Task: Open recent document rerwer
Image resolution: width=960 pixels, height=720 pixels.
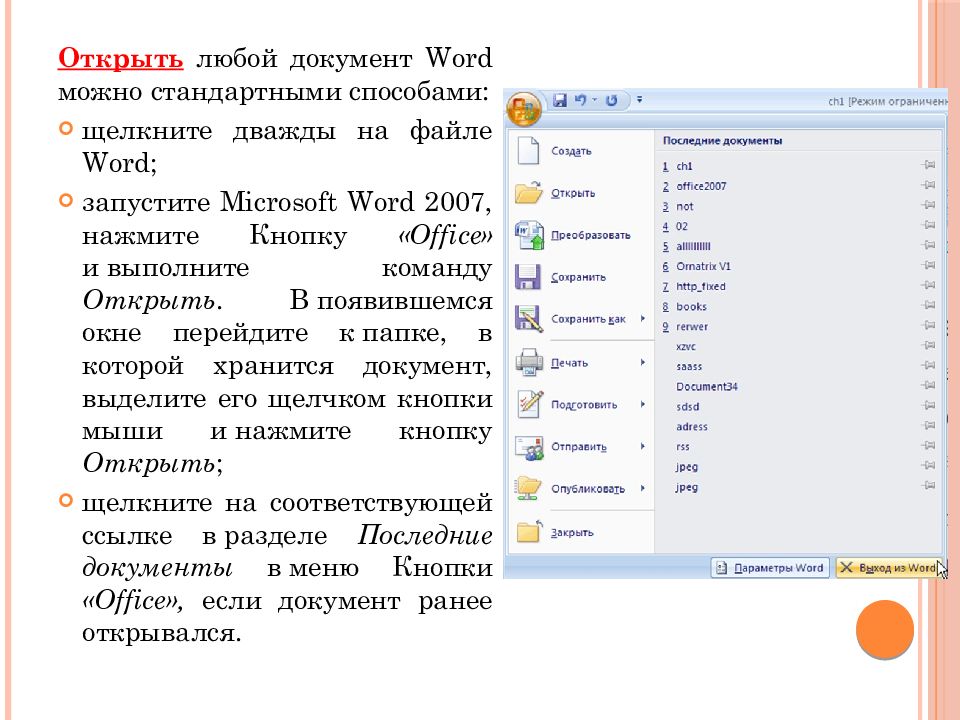Action: click(692, 327)
